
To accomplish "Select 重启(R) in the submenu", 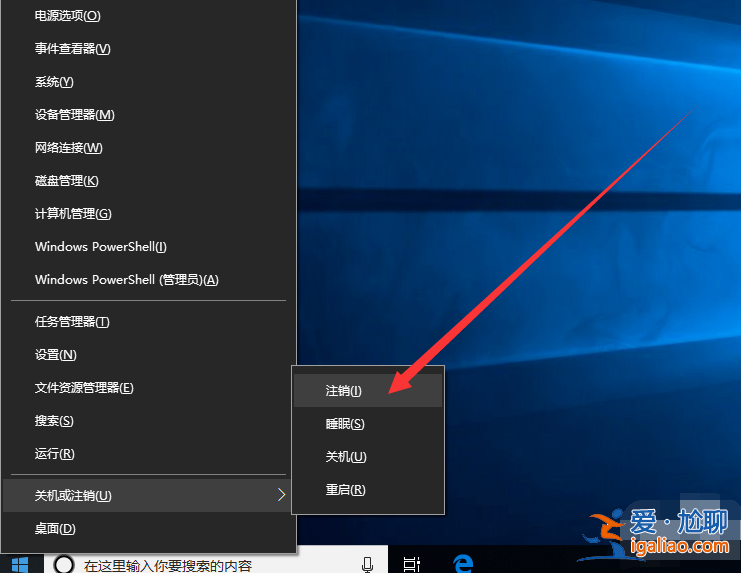I will 368,490.
